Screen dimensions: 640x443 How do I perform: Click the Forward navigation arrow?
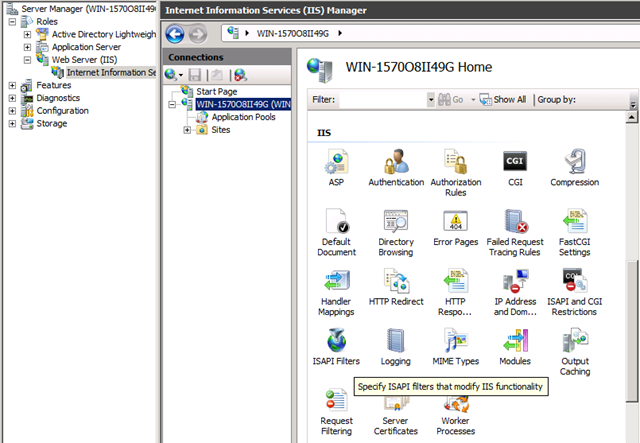pos(198,34)
